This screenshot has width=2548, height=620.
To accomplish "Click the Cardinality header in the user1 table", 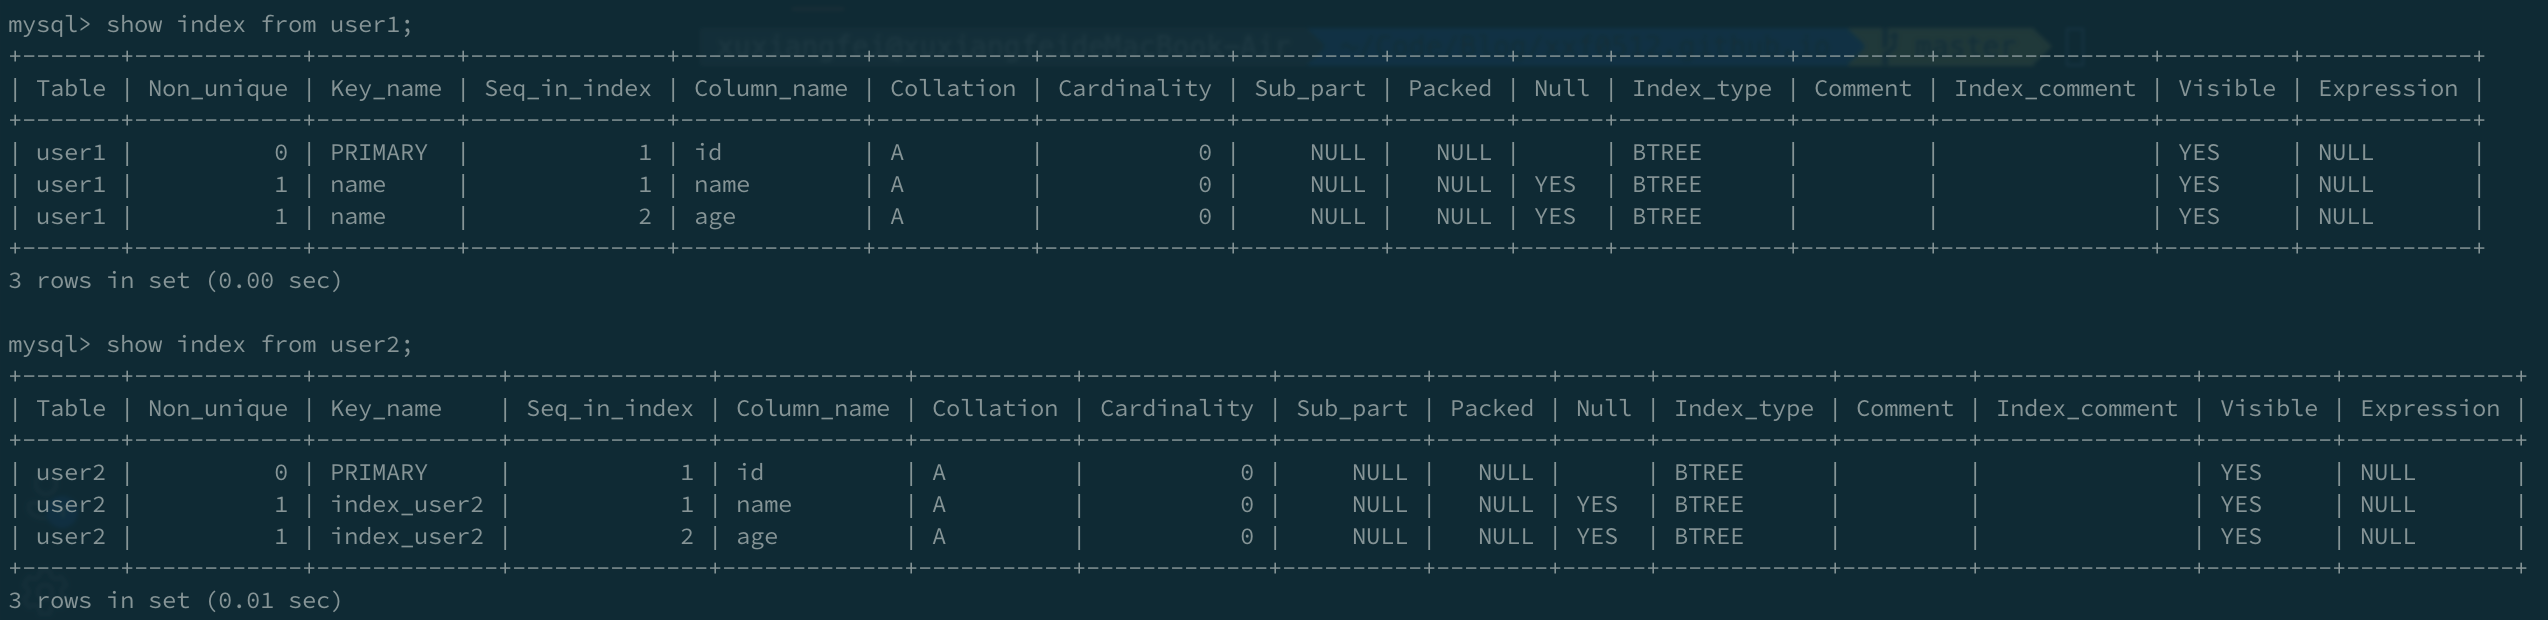I will tap(1134, 89).
